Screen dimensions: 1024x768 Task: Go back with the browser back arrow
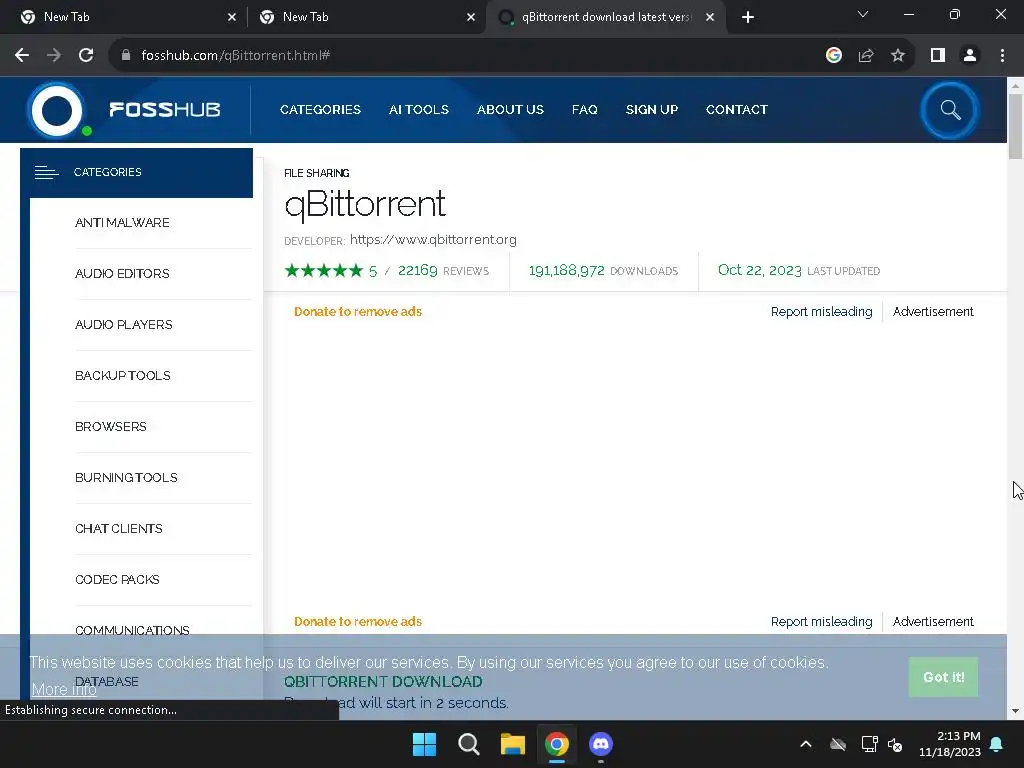coord(22,56)
